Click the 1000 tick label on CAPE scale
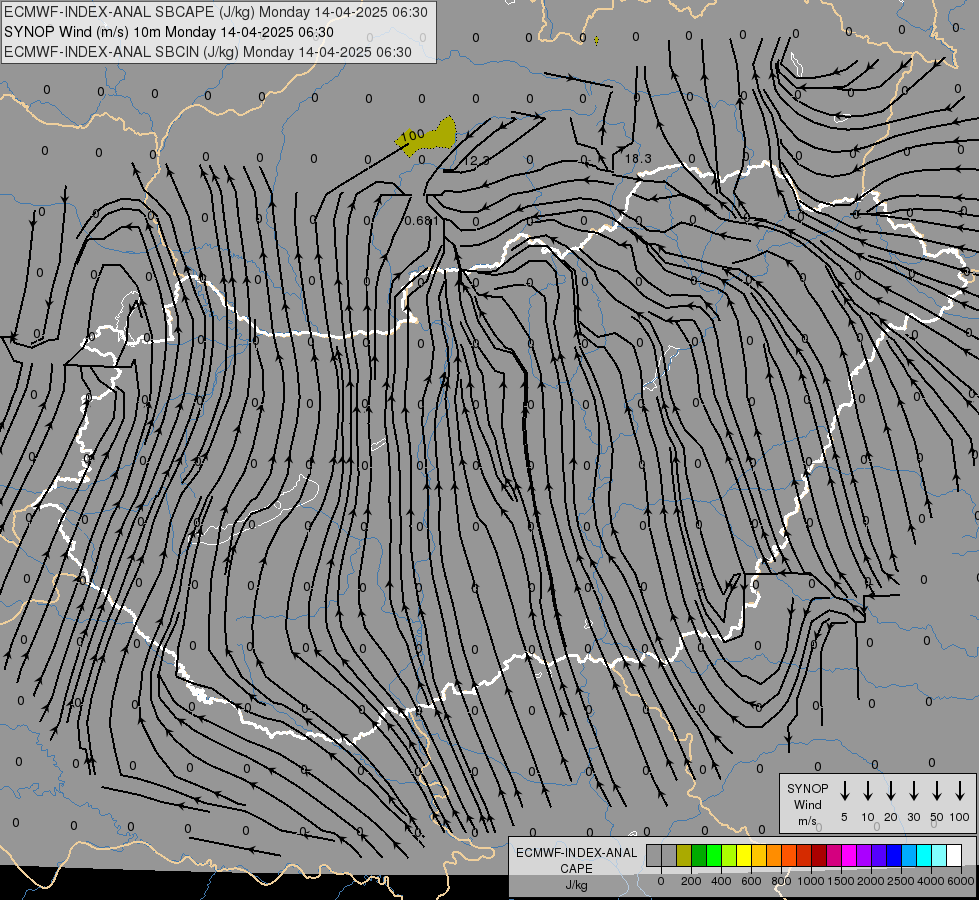Viewport: 979px width, 900px height. (811, 881)
